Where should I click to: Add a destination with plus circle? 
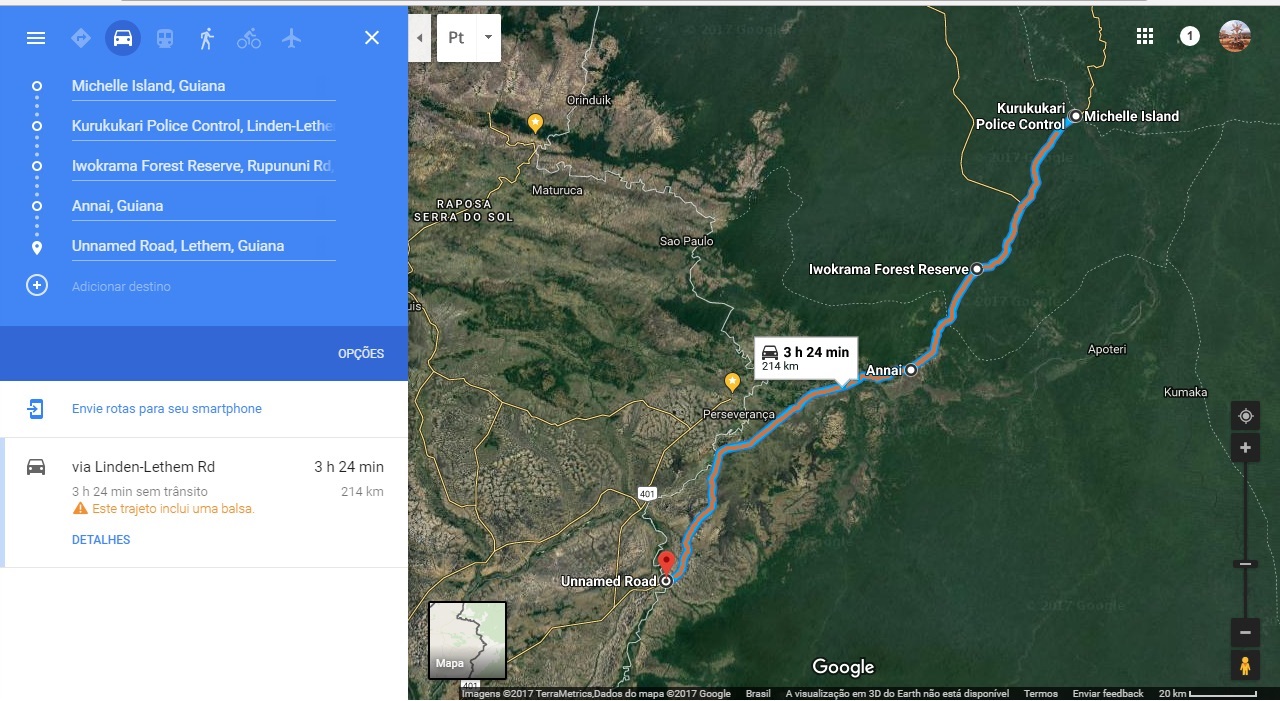37,286
